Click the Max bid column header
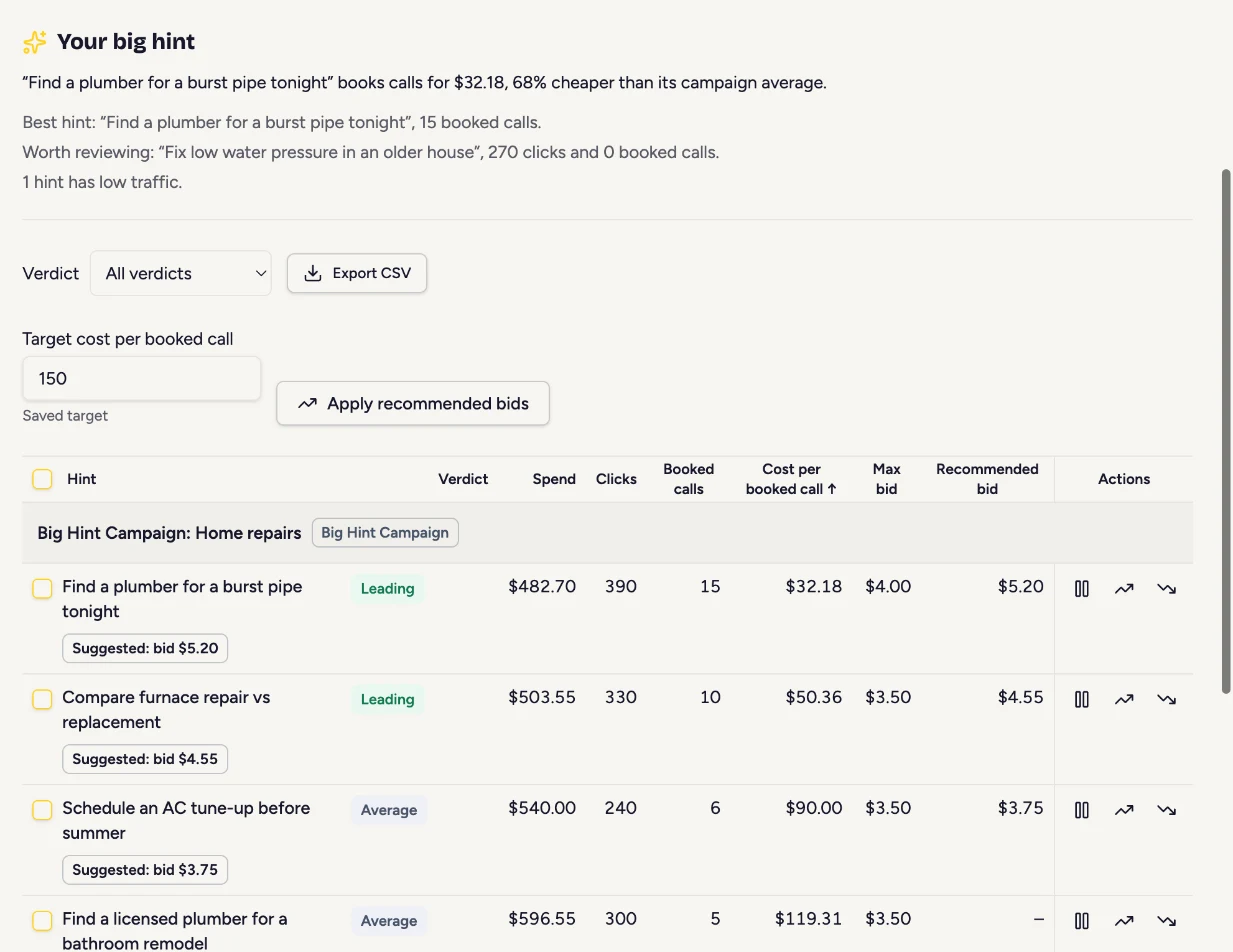1233x952 pixels. click(x=886, y=479)
